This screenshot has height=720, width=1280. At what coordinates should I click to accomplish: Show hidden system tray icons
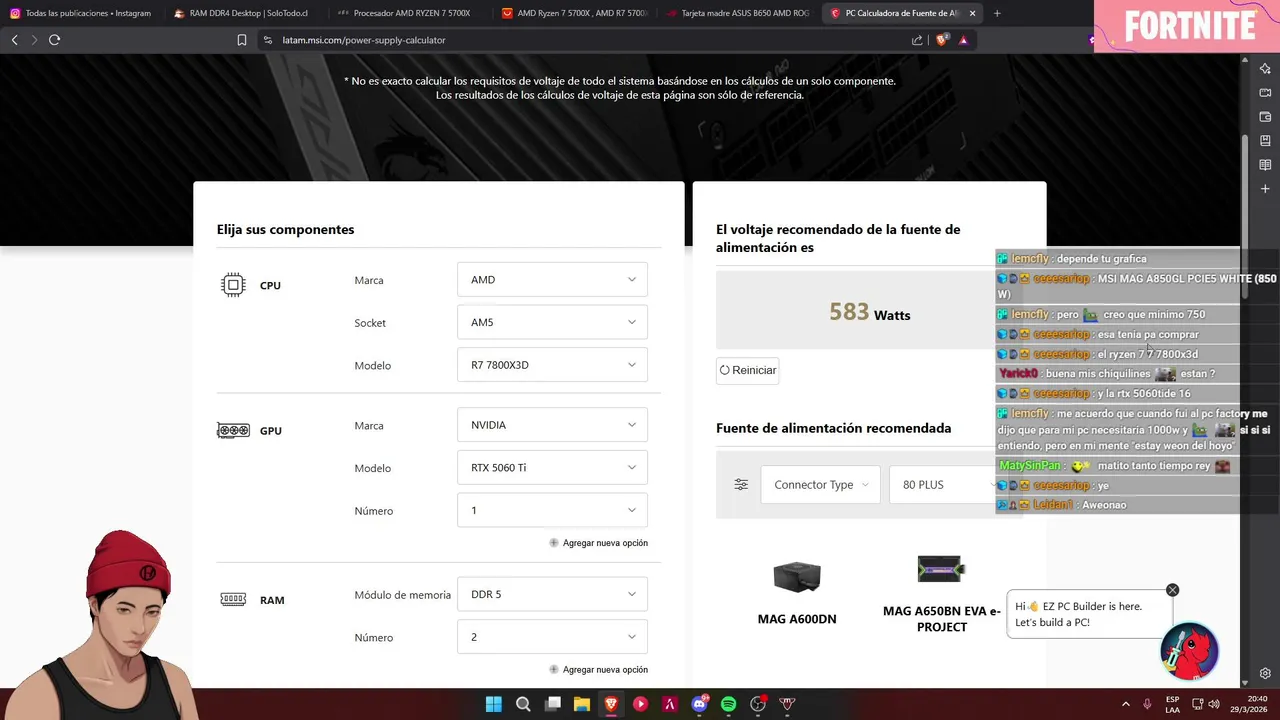pos(1125,704)
